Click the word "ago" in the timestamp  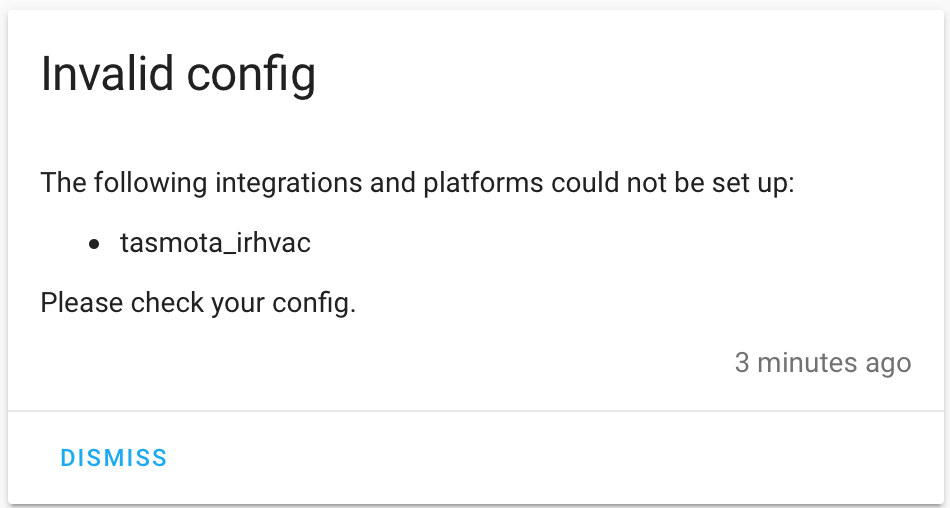[x=888, y=362]
